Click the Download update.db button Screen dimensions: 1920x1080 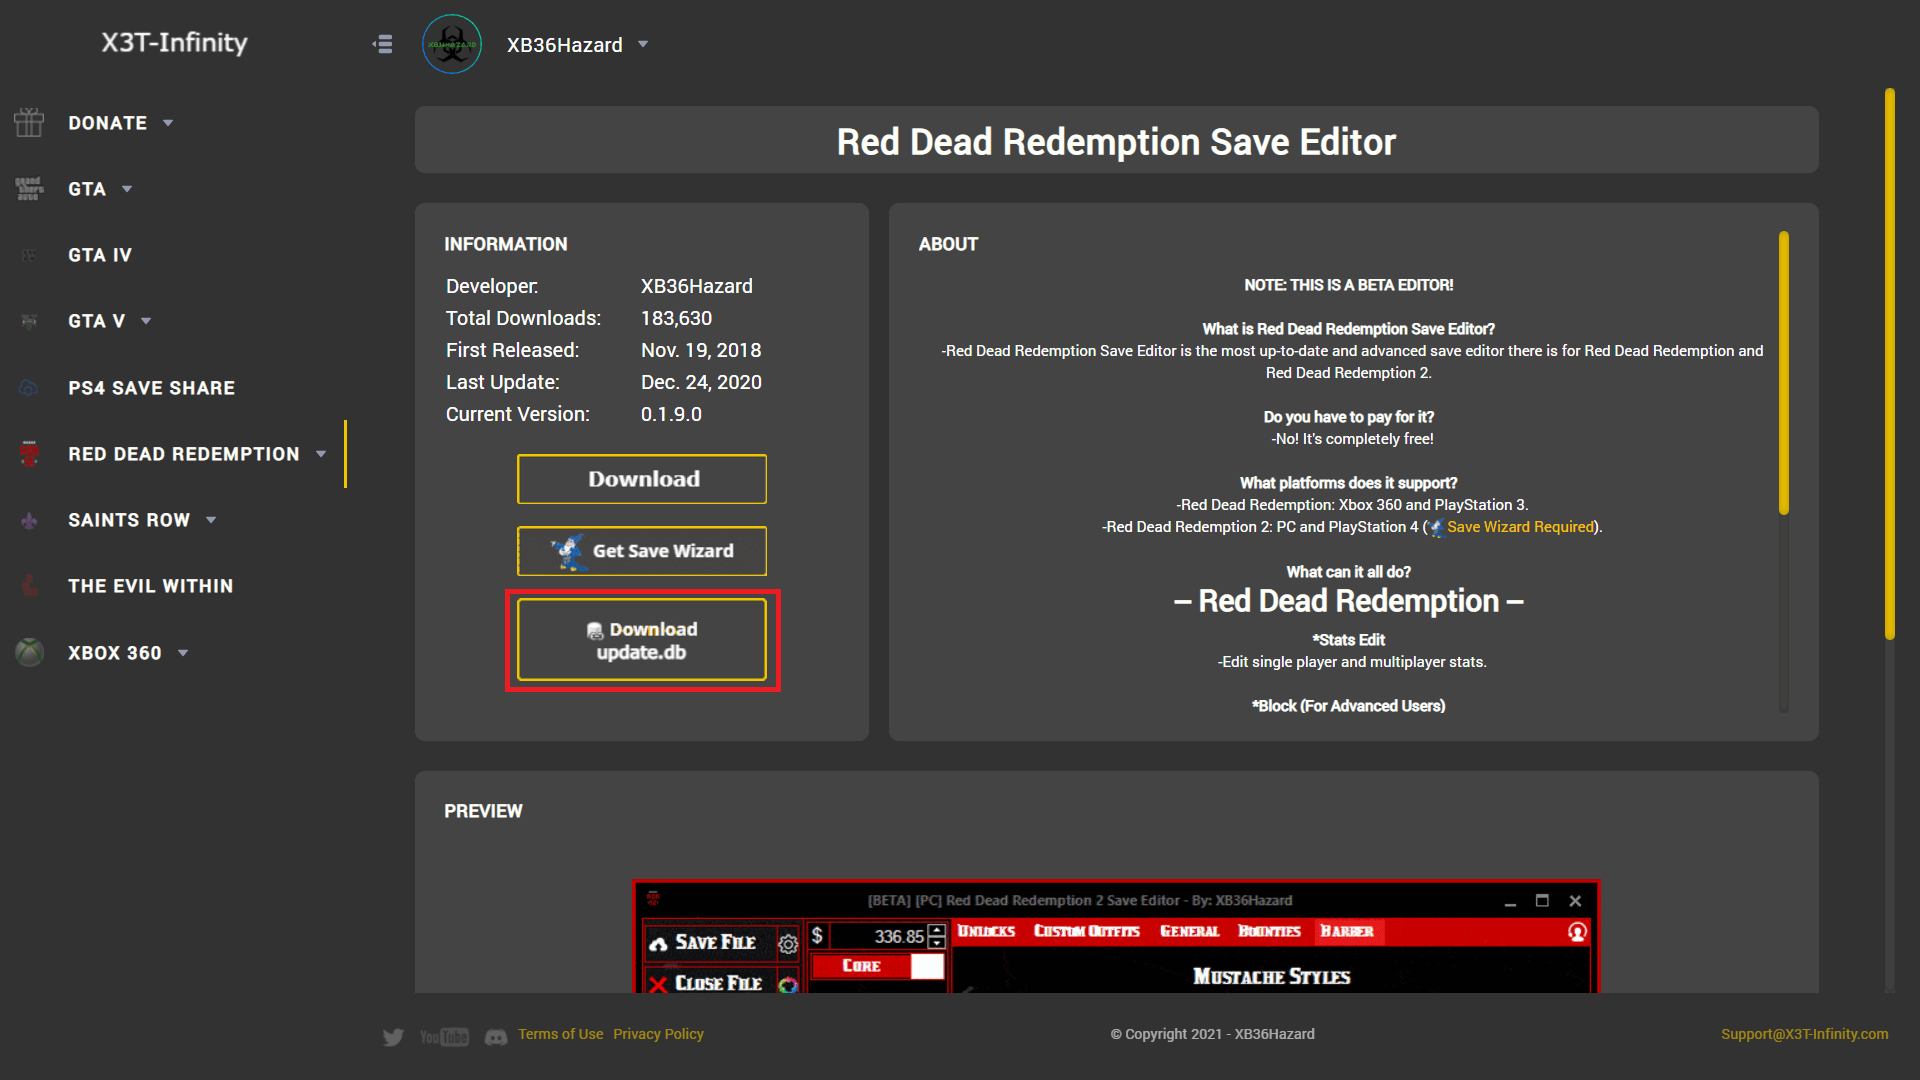[642, 640]
